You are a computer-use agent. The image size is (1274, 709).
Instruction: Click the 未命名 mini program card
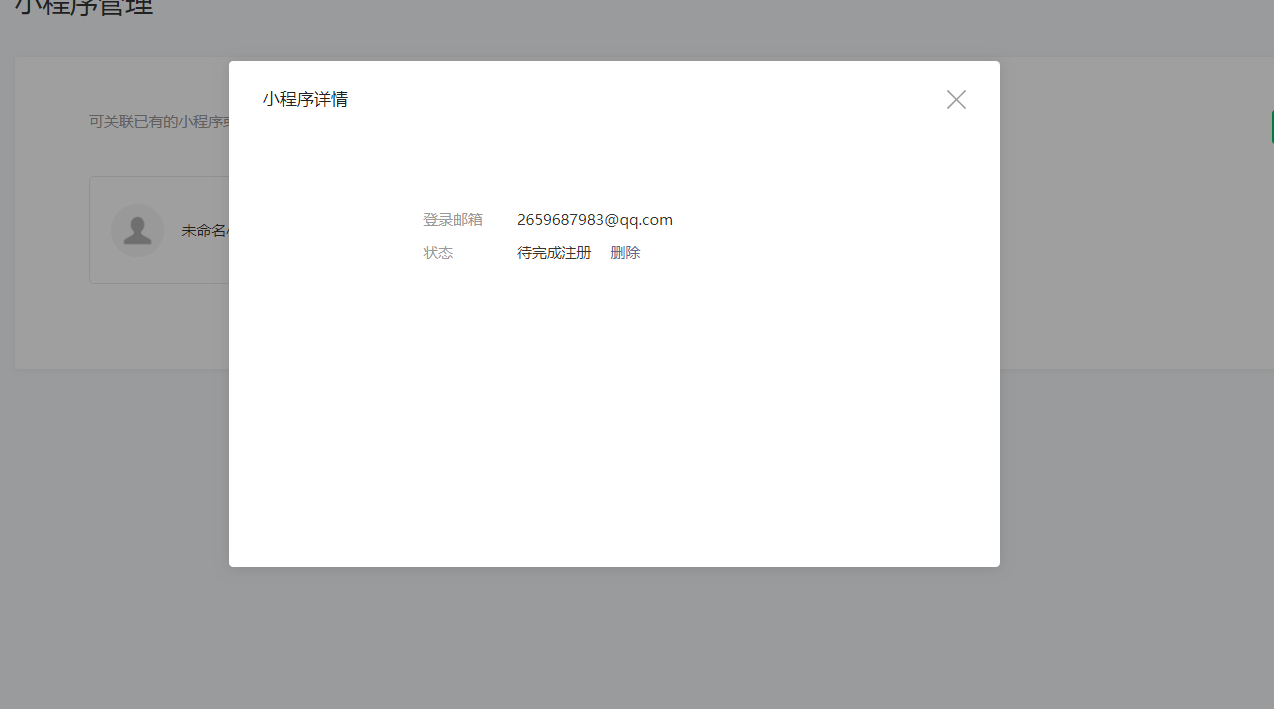point(160,230)
